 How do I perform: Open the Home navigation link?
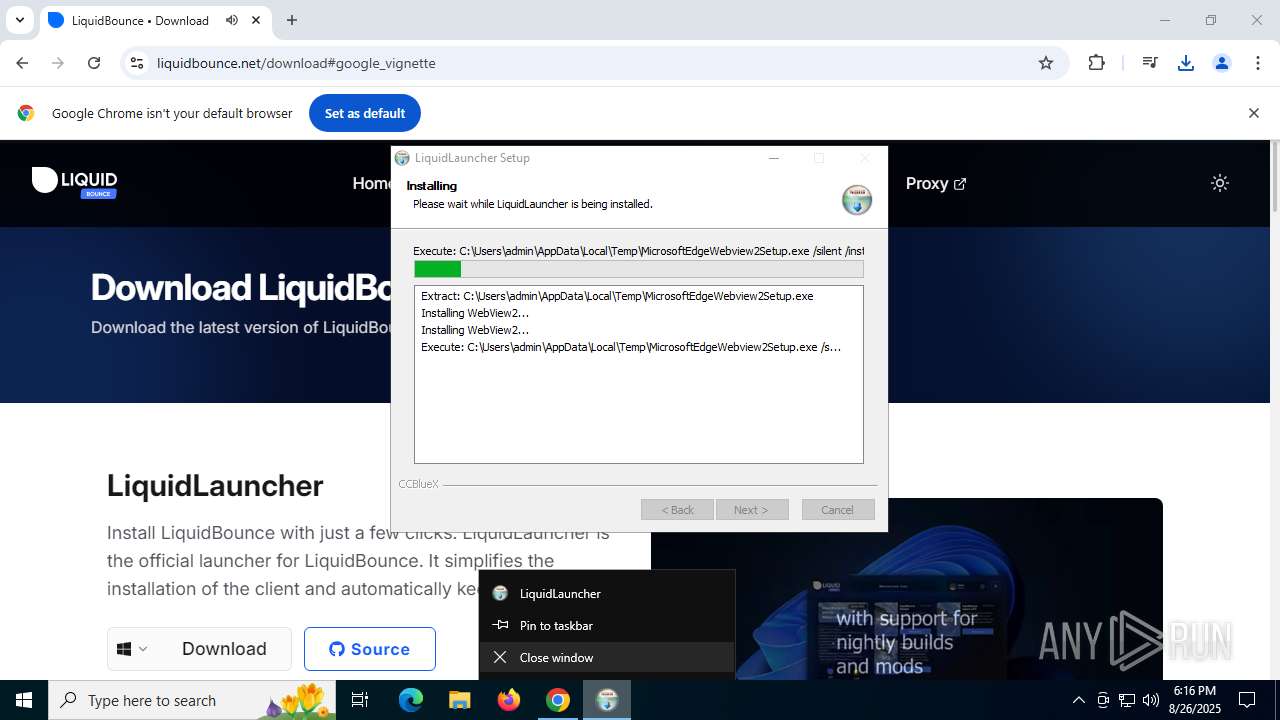tap(371, 183)
